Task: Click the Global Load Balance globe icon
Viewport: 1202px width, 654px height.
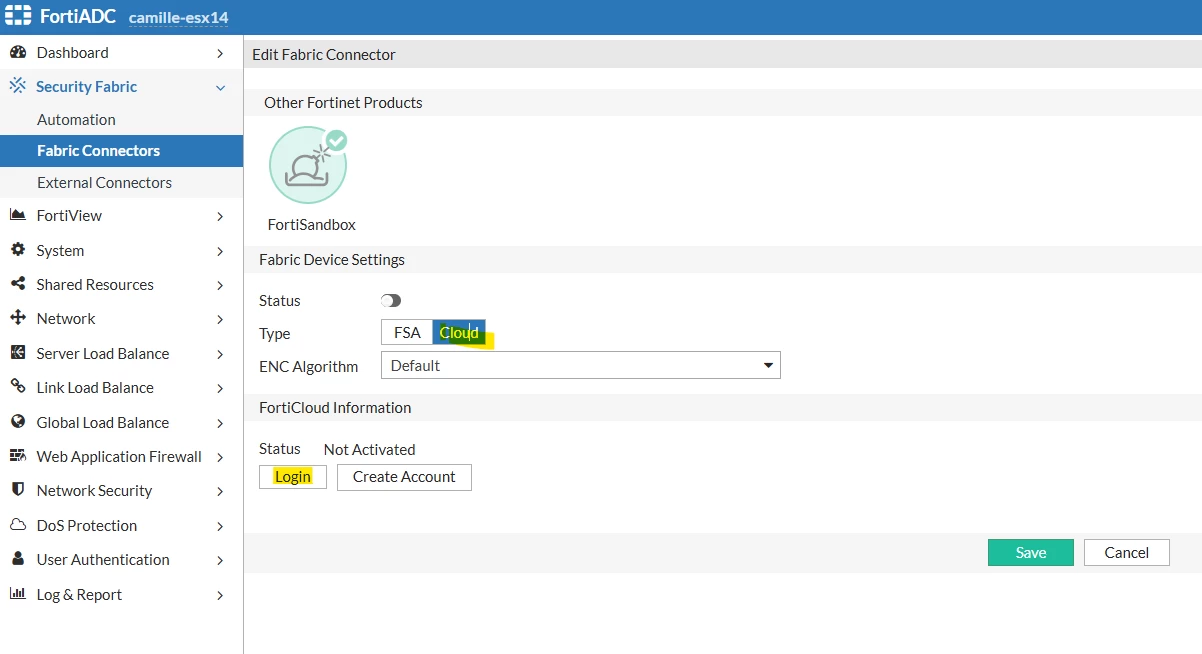Action: click(x=18, y=422)
